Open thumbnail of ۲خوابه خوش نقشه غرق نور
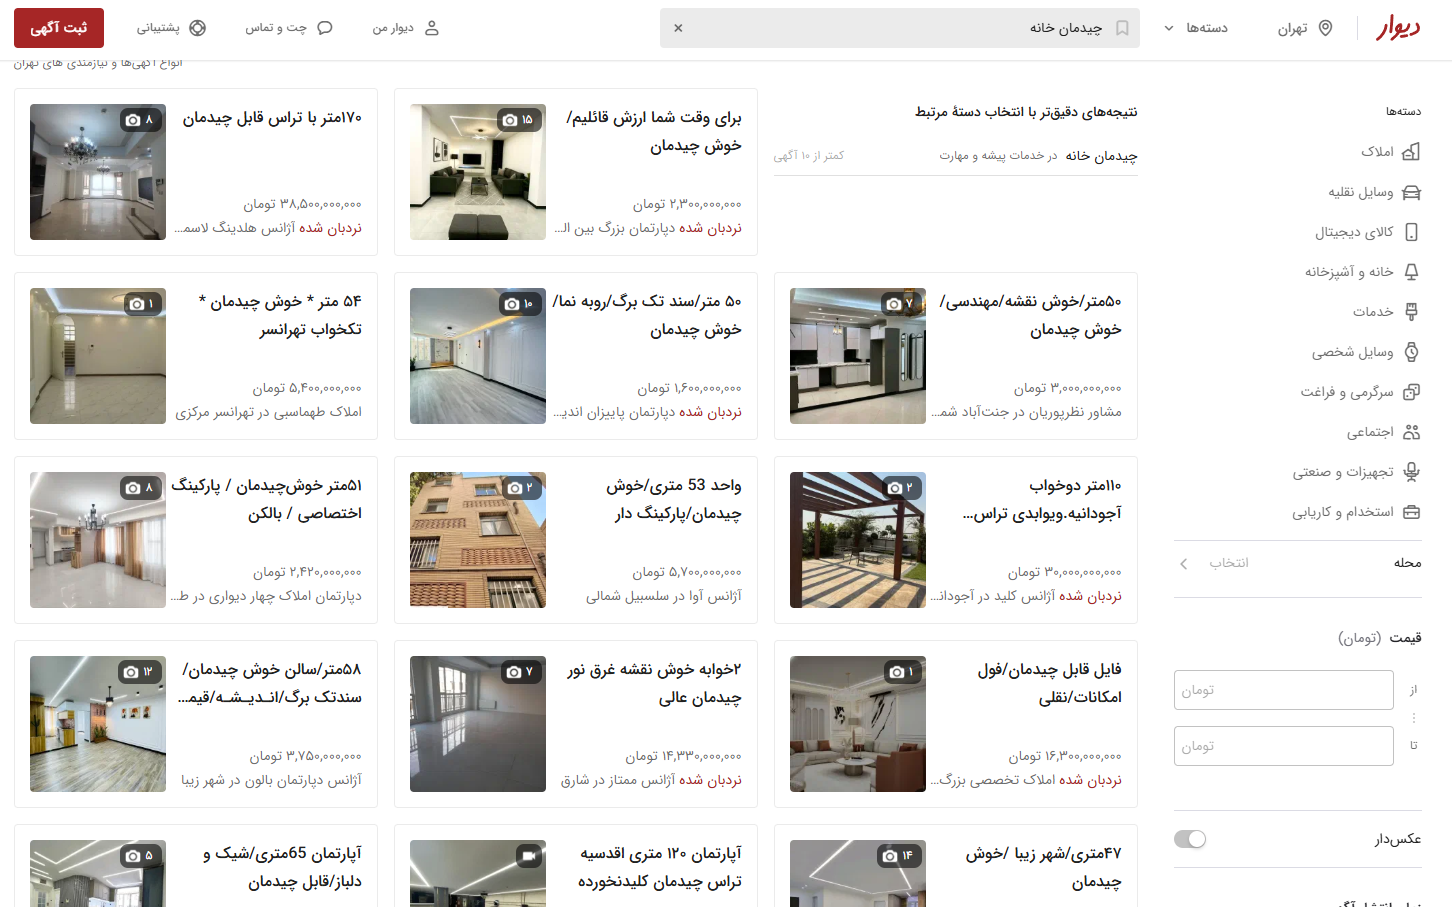This screenshot has width=1452, height=907. [x=478, y=724]
